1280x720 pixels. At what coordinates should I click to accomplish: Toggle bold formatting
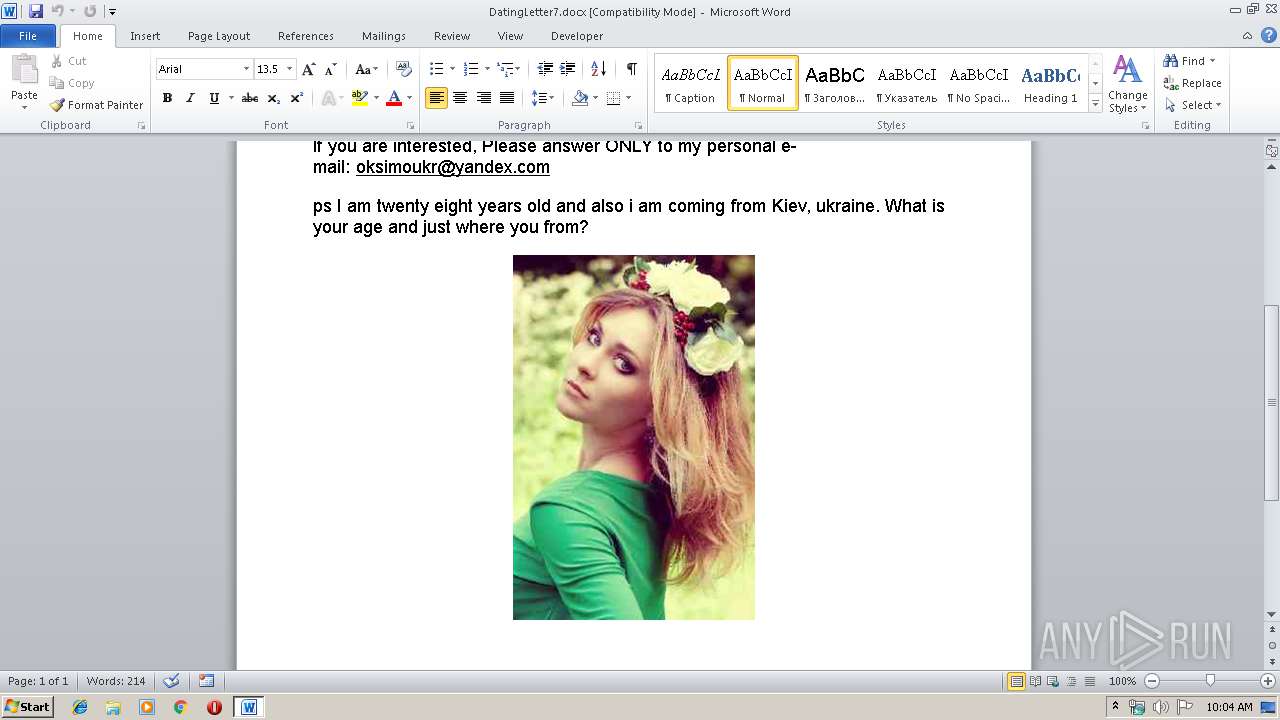167,98
